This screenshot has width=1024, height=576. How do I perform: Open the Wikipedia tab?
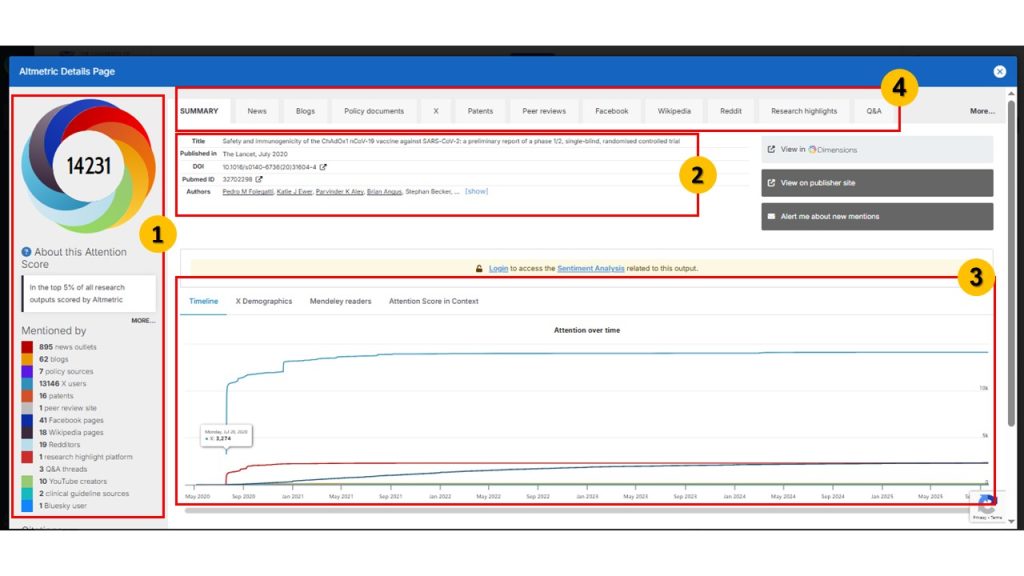(x=674, y=111)
